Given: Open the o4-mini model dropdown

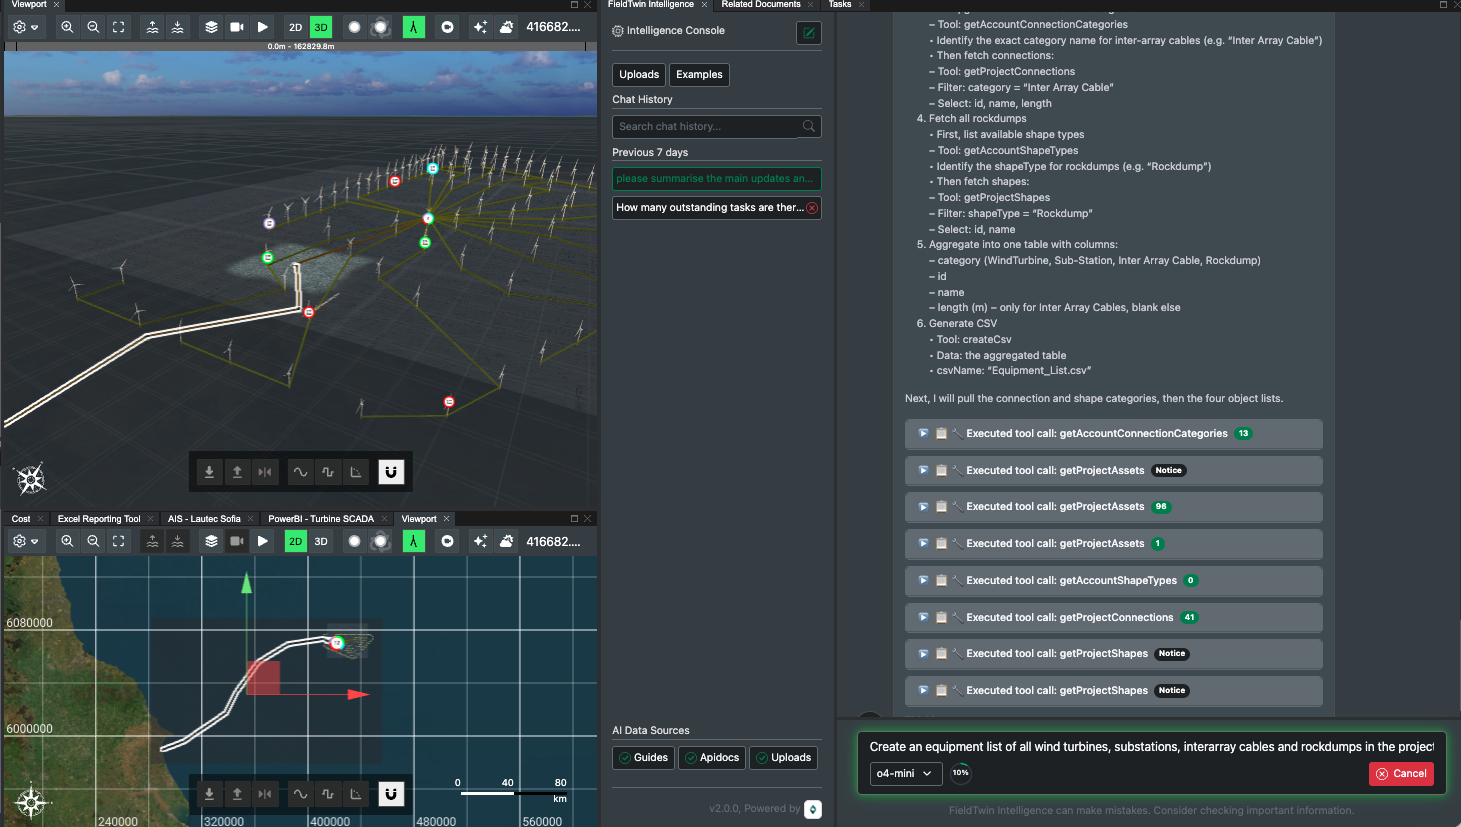Looking at the screenshot, I should tap(904, 773).
